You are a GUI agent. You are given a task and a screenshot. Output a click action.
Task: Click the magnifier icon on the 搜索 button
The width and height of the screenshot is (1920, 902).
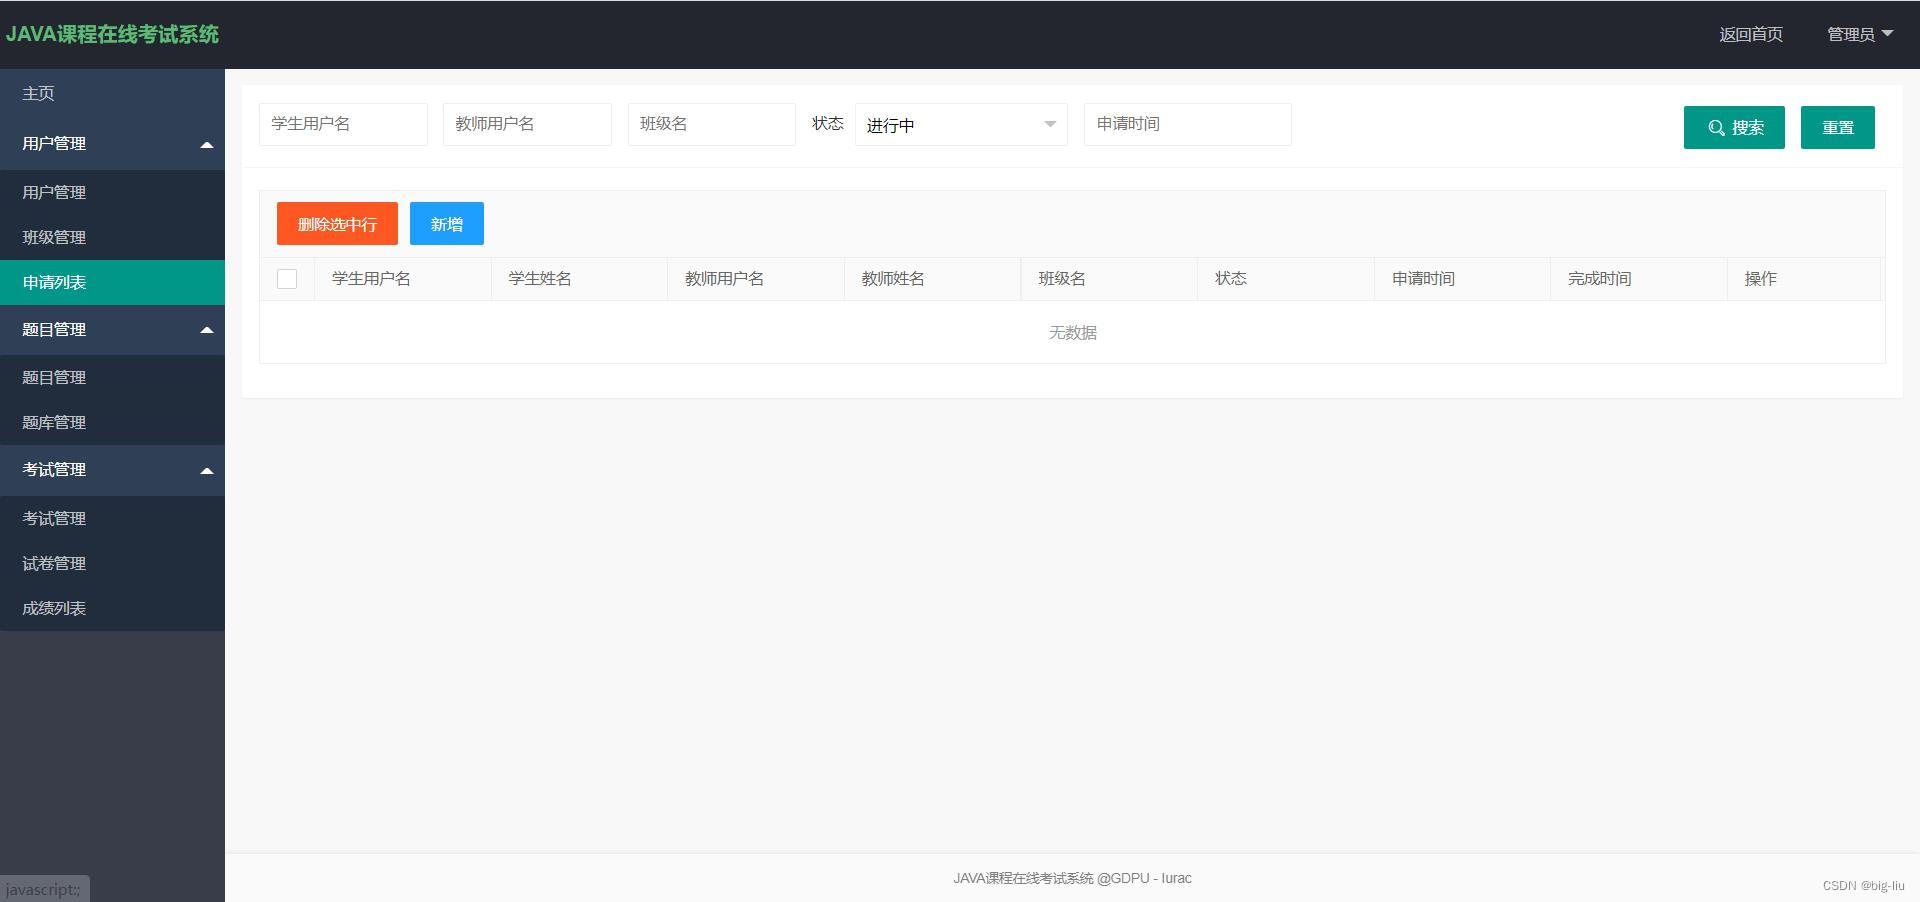tap(1715, 127)
